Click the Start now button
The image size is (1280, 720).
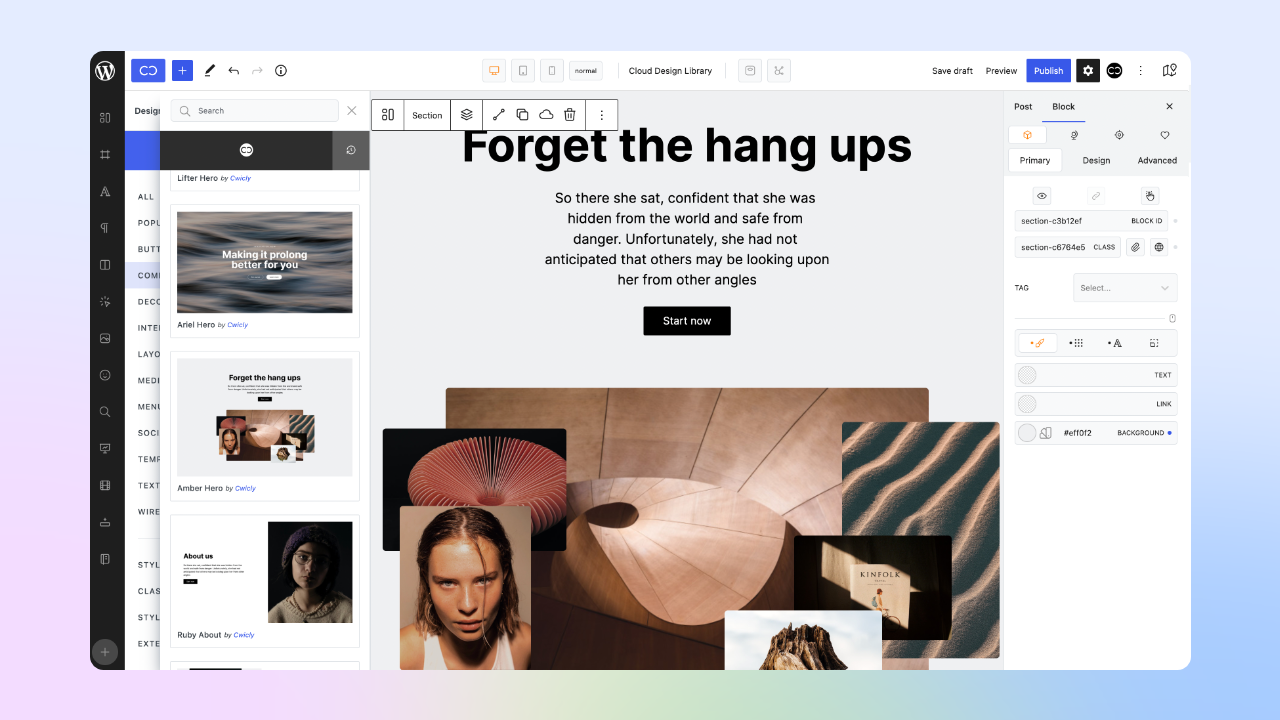click(687, 321)
